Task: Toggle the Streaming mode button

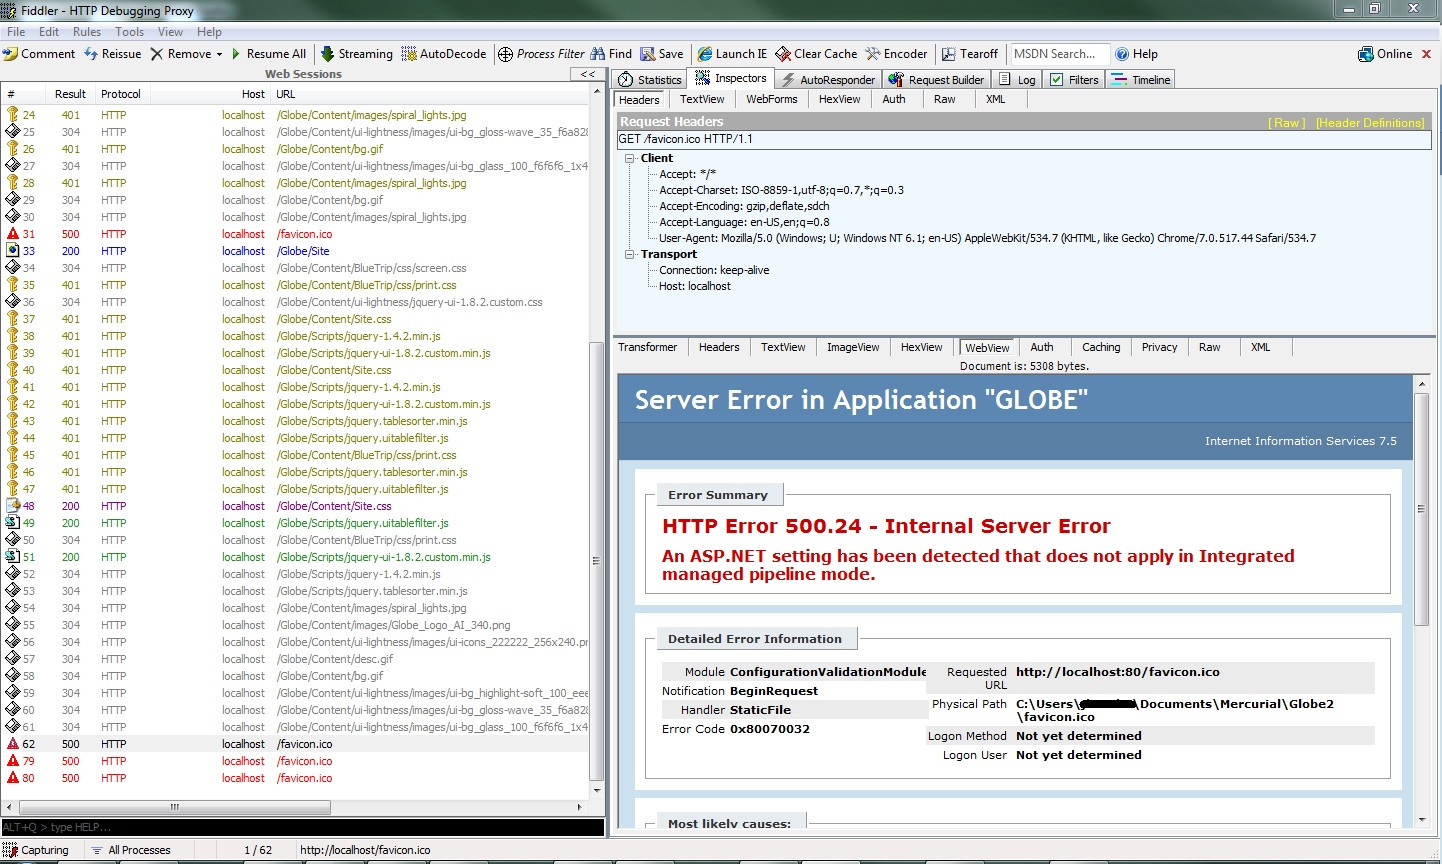Action: coord(357,54)
